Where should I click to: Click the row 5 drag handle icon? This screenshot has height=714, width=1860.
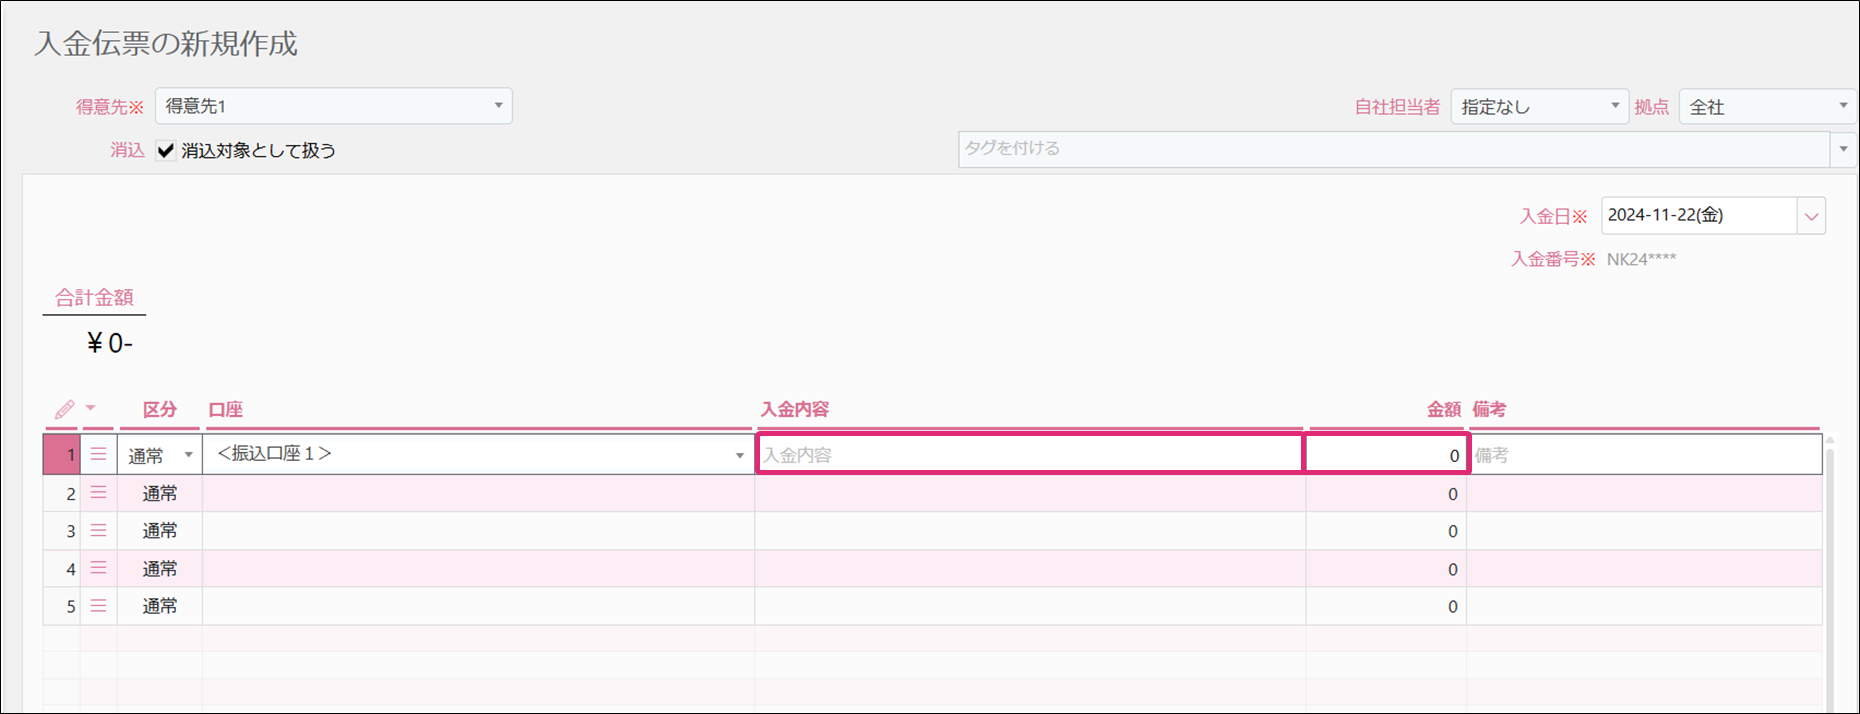pyautogui.click(x=98, y=606)
